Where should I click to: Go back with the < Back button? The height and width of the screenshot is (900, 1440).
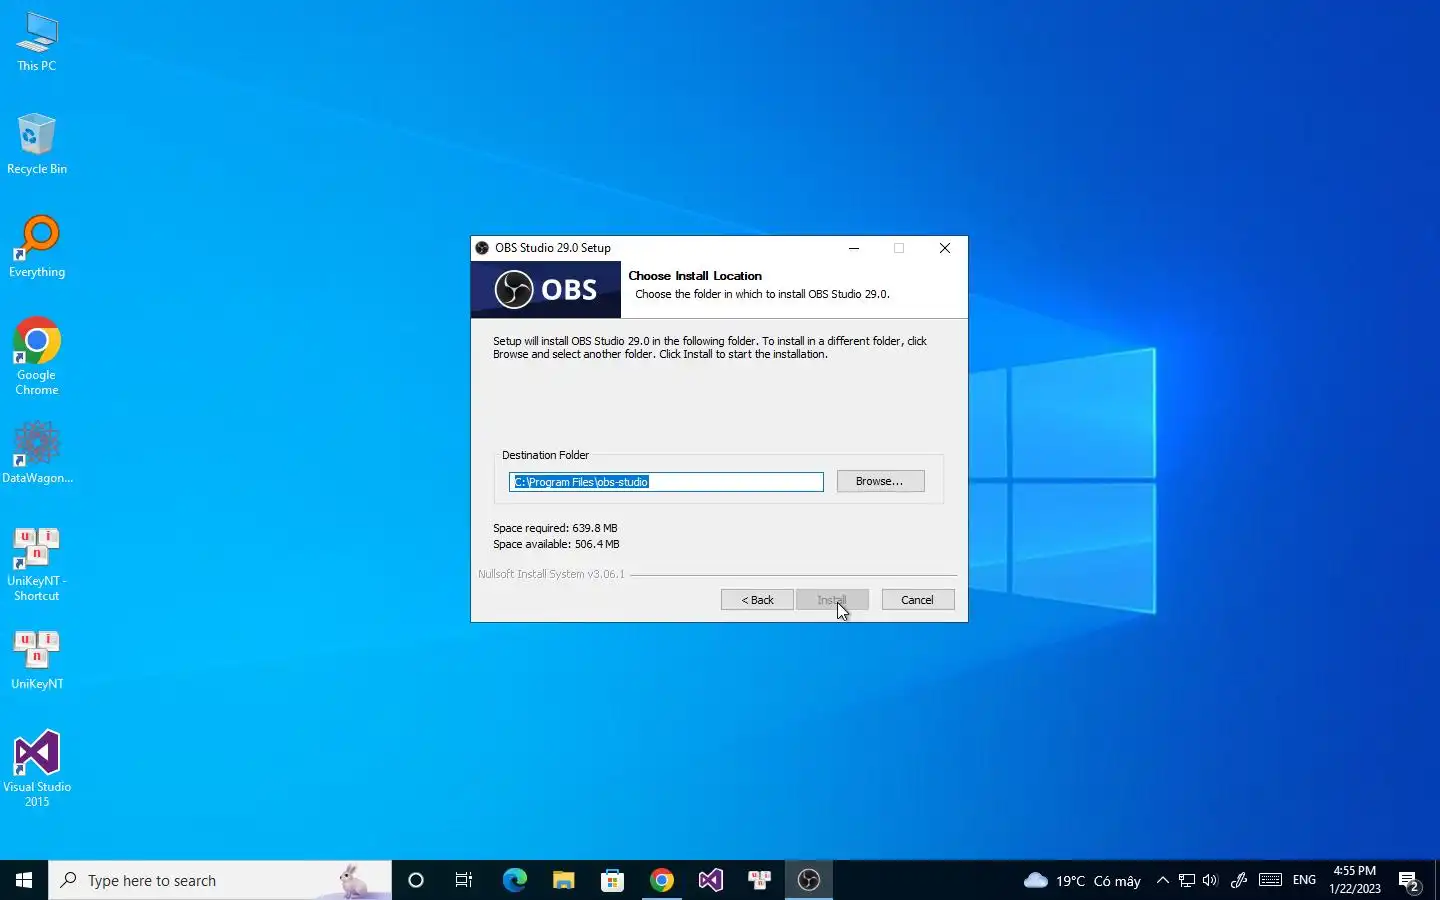757,600
